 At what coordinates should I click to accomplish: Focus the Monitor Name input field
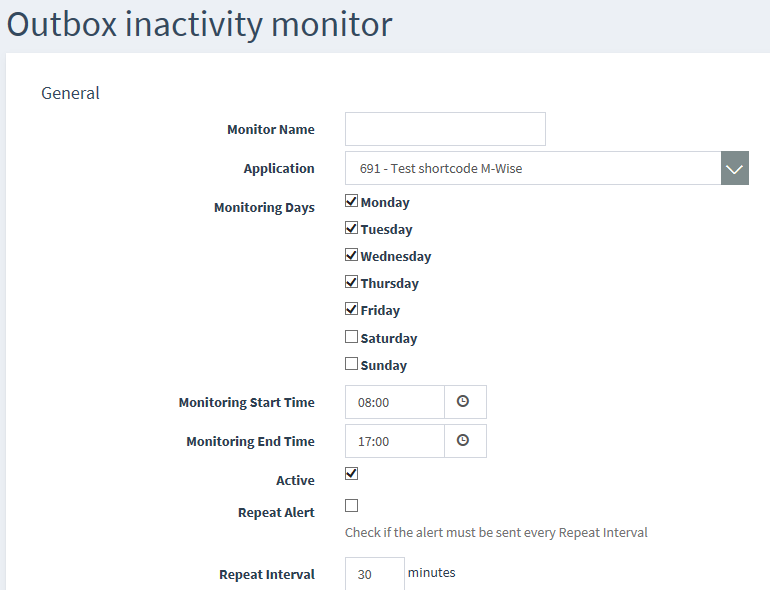445,129
